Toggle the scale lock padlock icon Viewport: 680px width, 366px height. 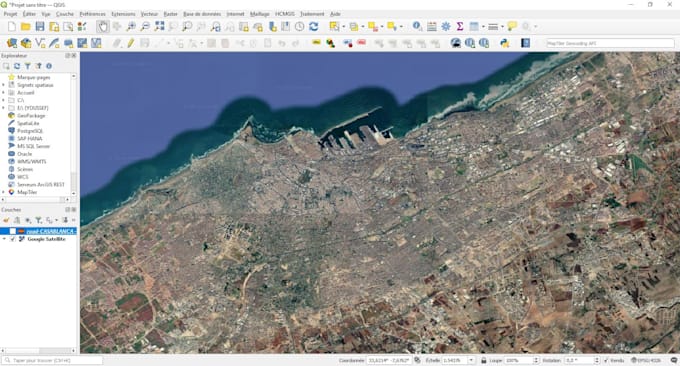[x=484, y=360]
